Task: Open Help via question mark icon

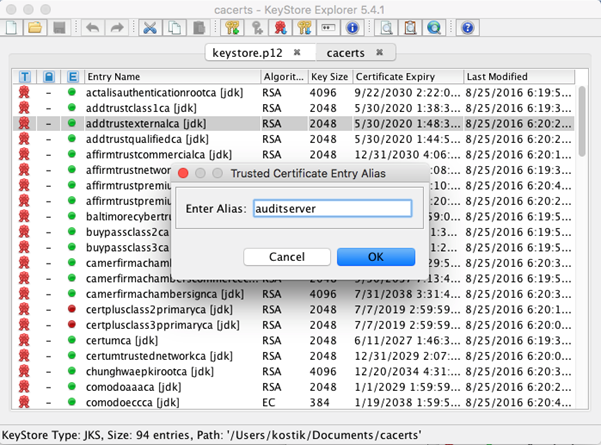Action: (x=468, y=28)
